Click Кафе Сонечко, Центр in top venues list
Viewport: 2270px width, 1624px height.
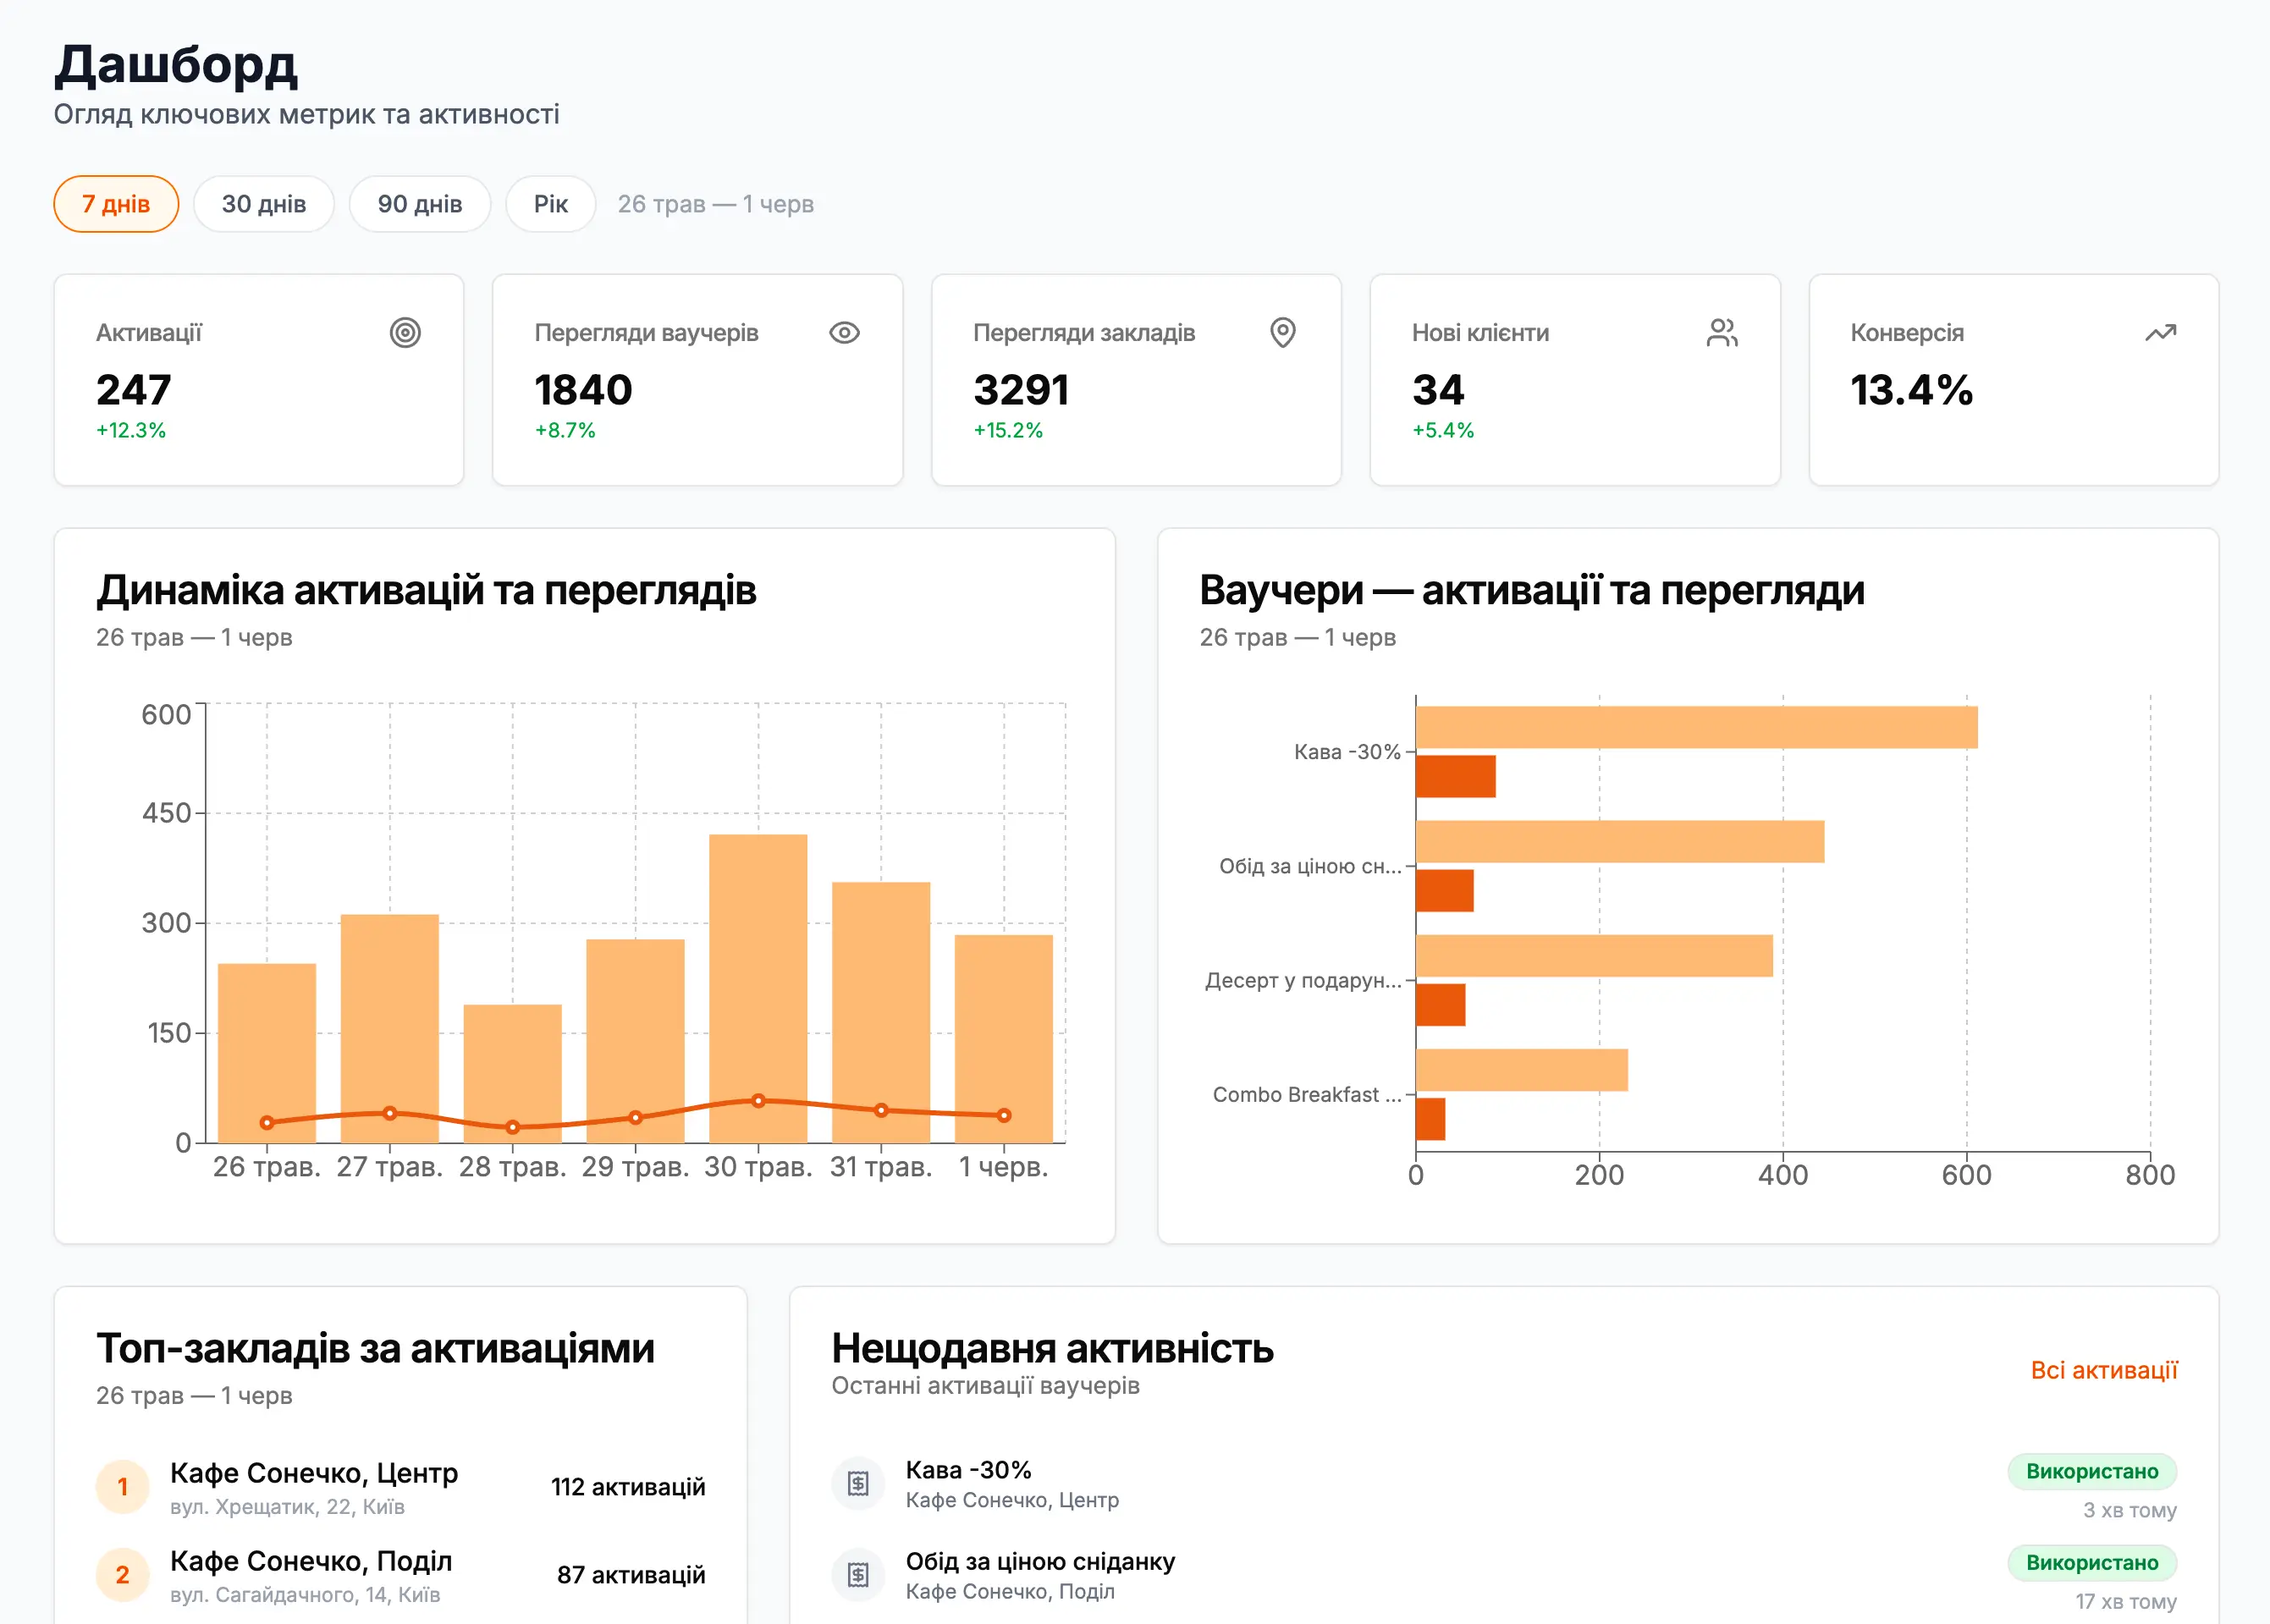[314, 1473]
